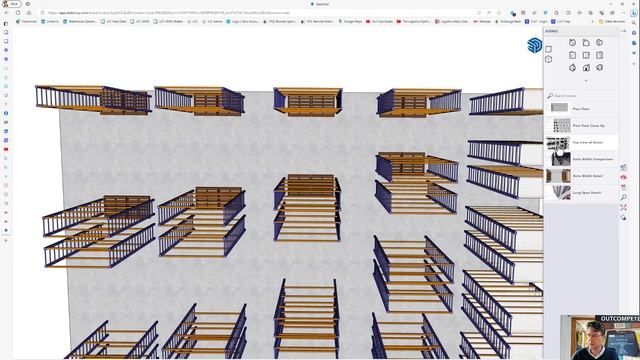
Task: Click the browser Back arrow
Action: point(6,13)
